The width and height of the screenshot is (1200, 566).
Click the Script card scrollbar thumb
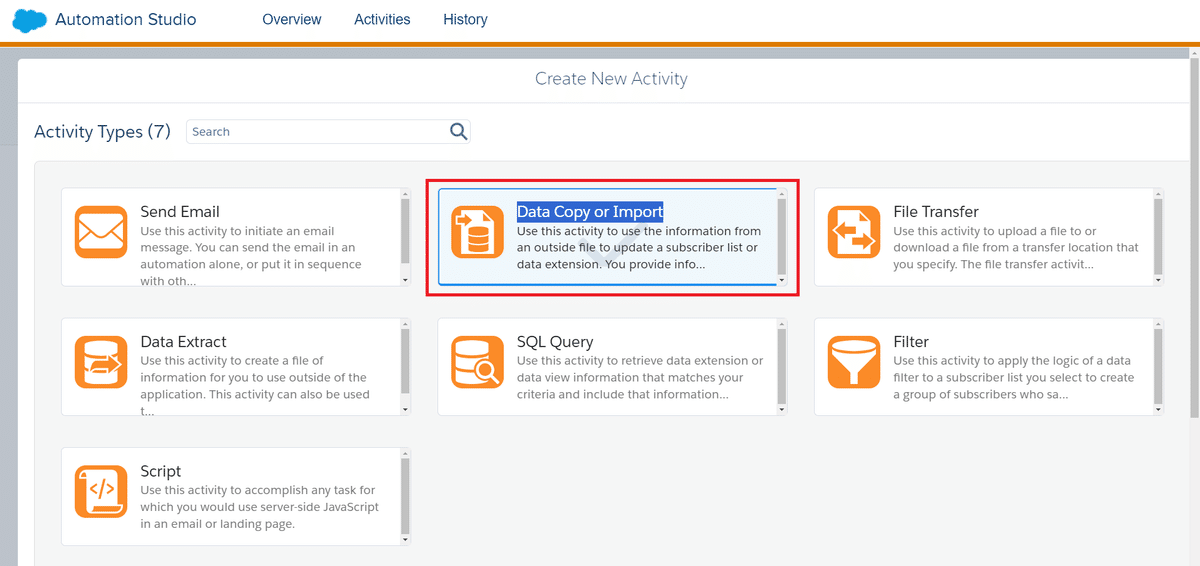point(405,494)
